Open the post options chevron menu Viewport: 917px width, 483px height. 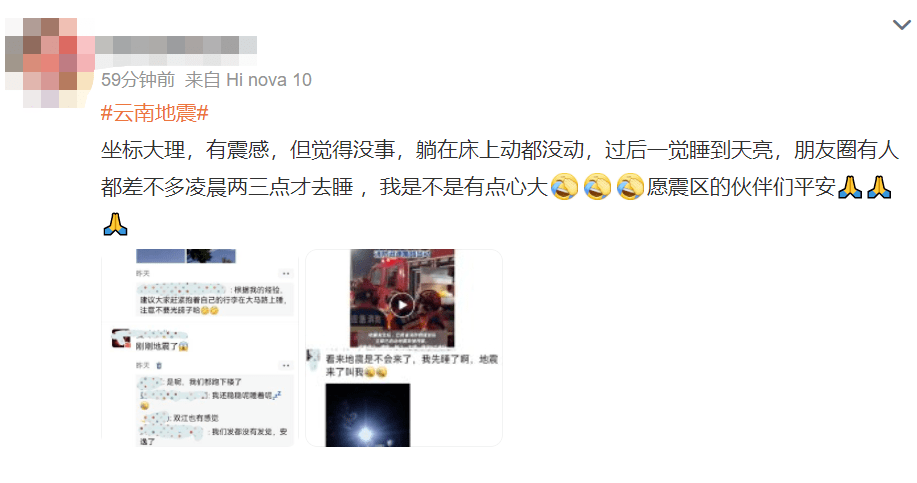coord(901,25)
